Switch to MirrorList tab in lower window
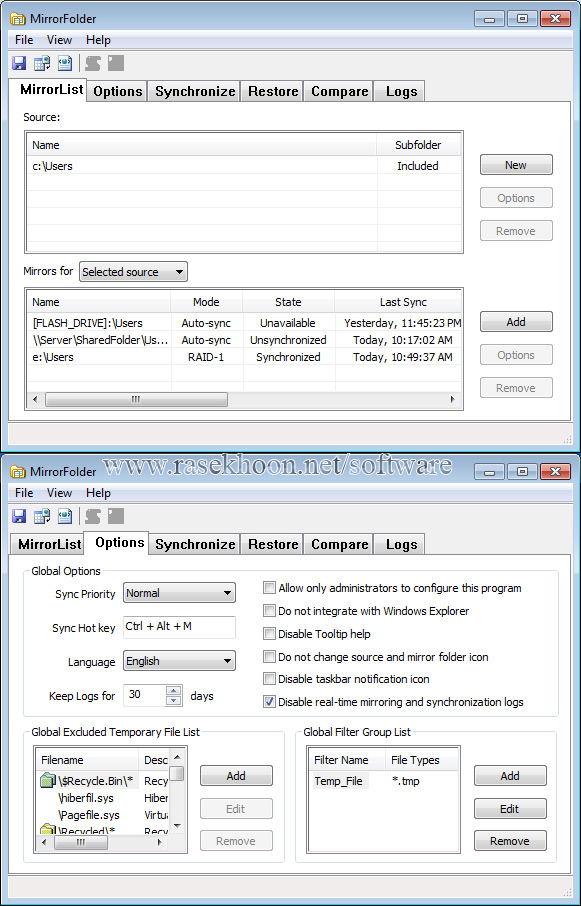The height and width of the screenshot is (906, 581). click(x=49, y=544)
